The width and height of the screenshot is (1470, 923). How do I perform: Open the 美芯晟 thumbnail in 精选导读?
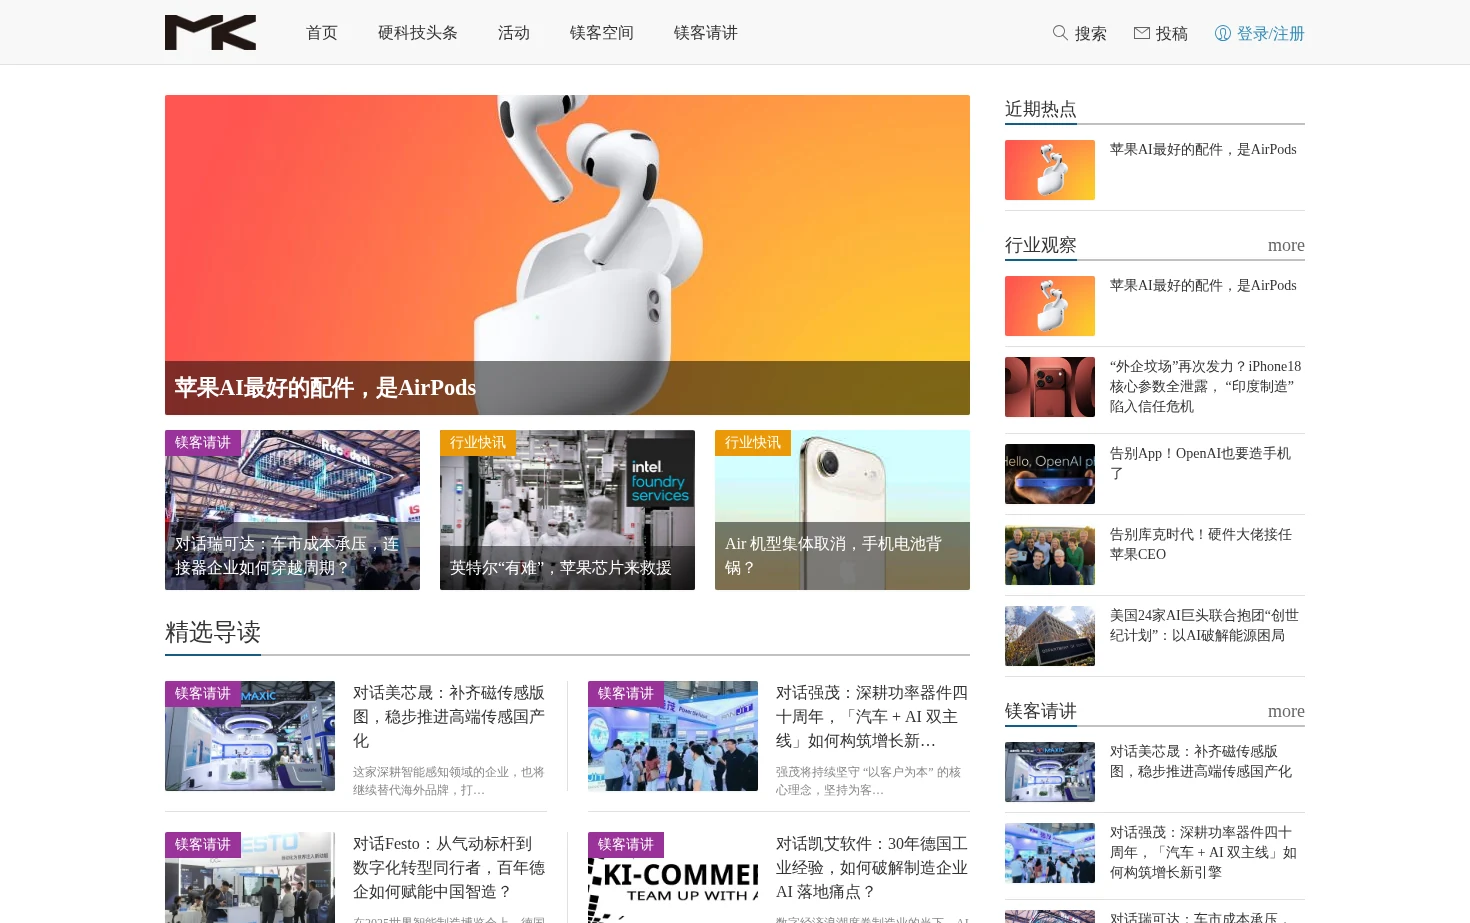(250, 736)
